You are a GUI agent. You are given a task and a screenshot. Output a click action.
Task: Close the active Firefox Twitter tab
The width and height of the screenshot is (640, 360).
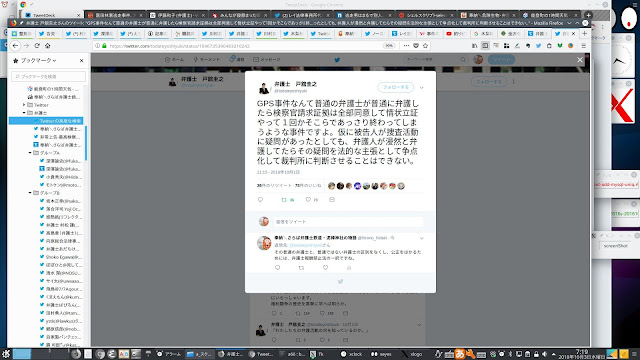(x=573, y=33)
